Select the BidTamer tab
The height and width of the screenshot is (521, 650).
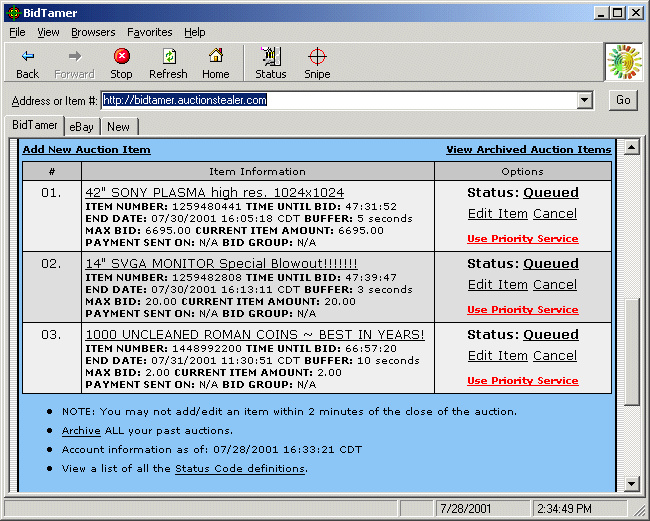tap(34, 125)
